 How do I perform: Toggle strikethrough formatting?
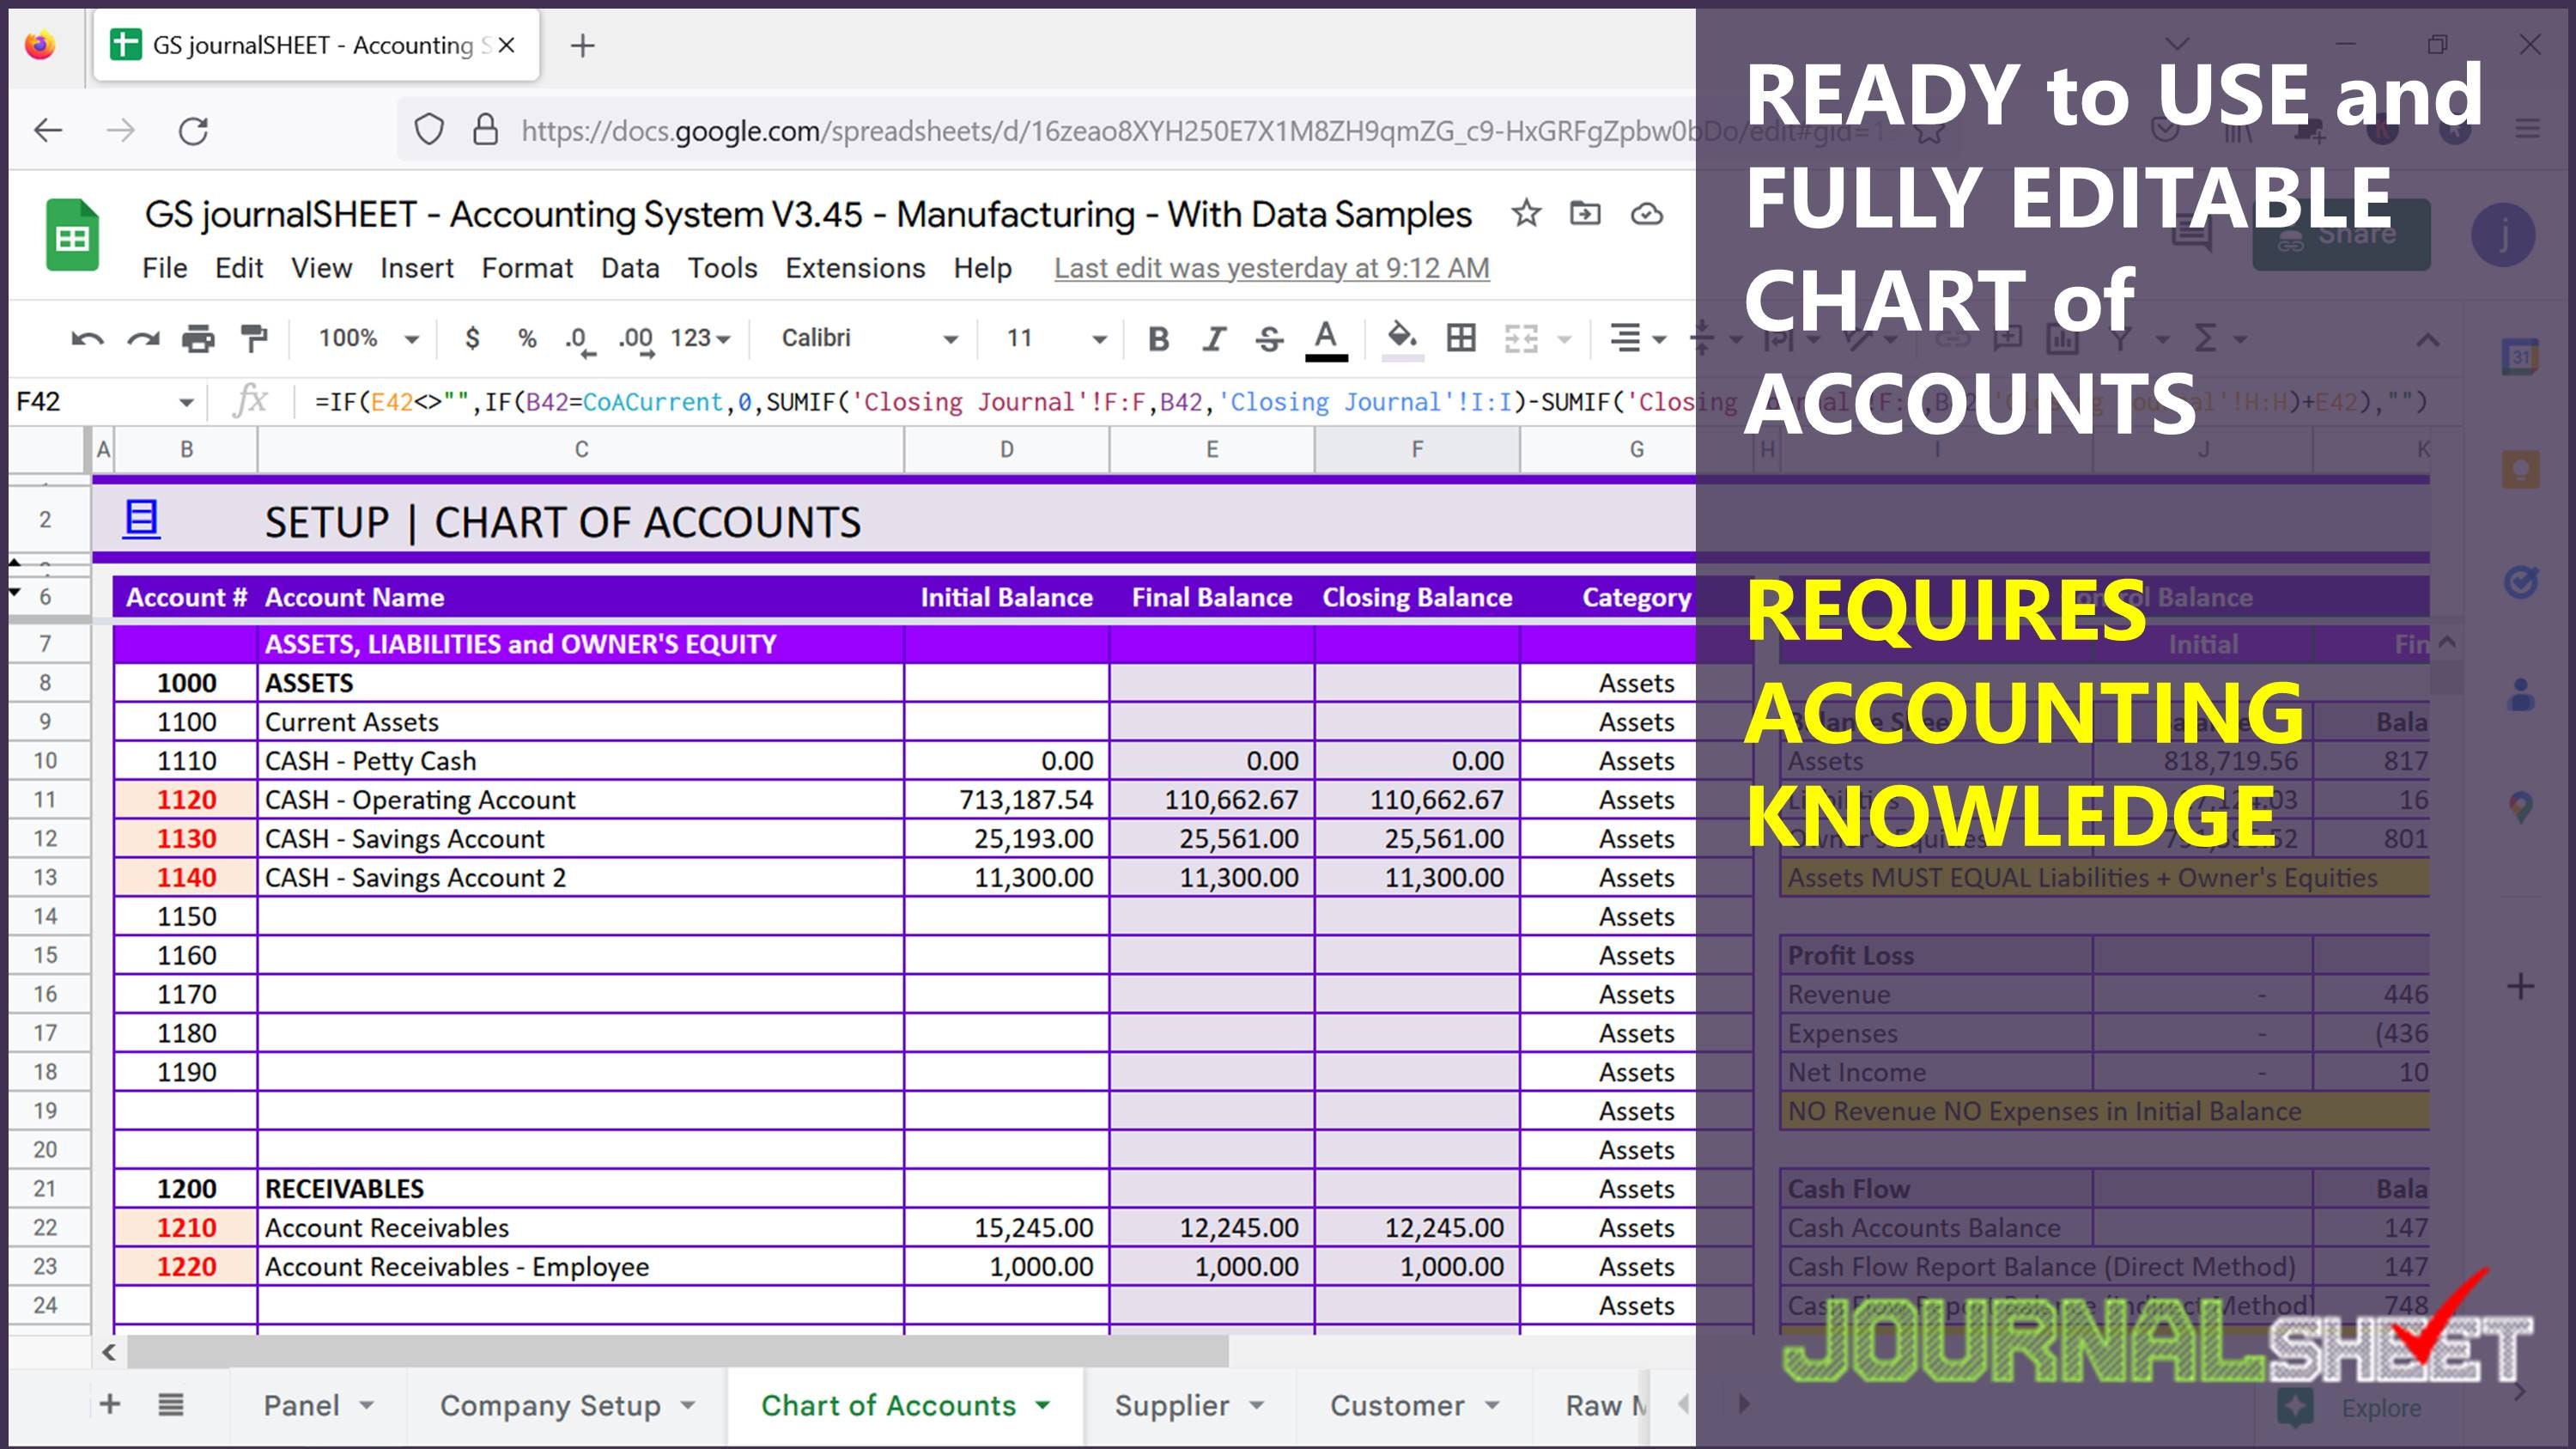[x=1269, y=339]
